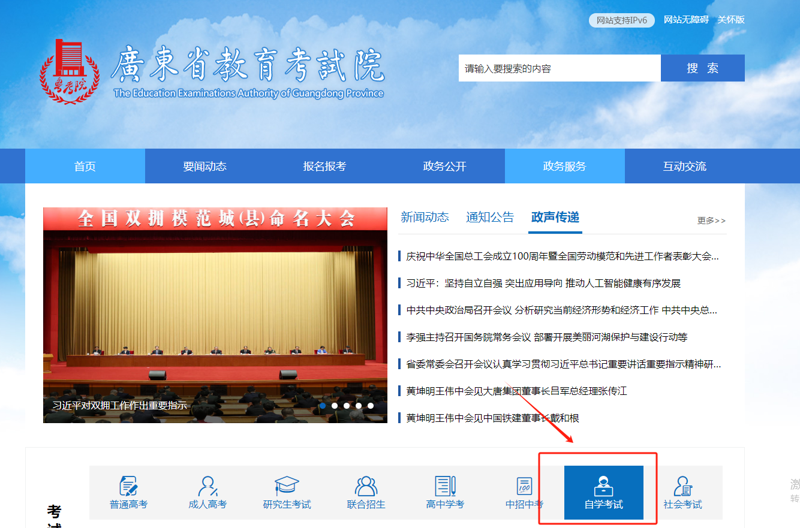Enable 关怀版 accessibility mode
This screenshot has width=800, height=528.
pyautogui.click(x=731, y=20)
